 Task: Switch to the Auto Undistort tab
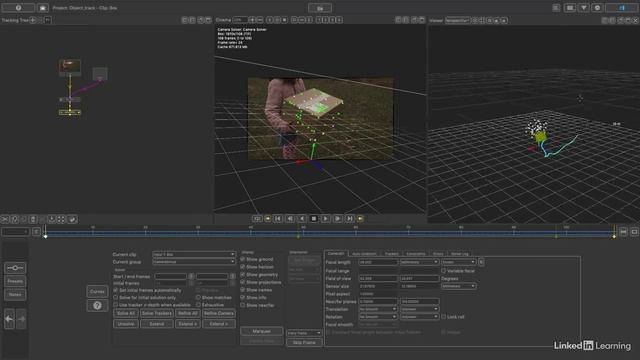[364, 254]
